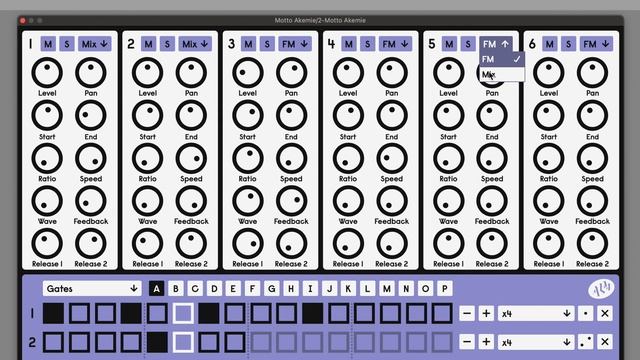Delete sequencer row 2 with X button

click(605, 342)
